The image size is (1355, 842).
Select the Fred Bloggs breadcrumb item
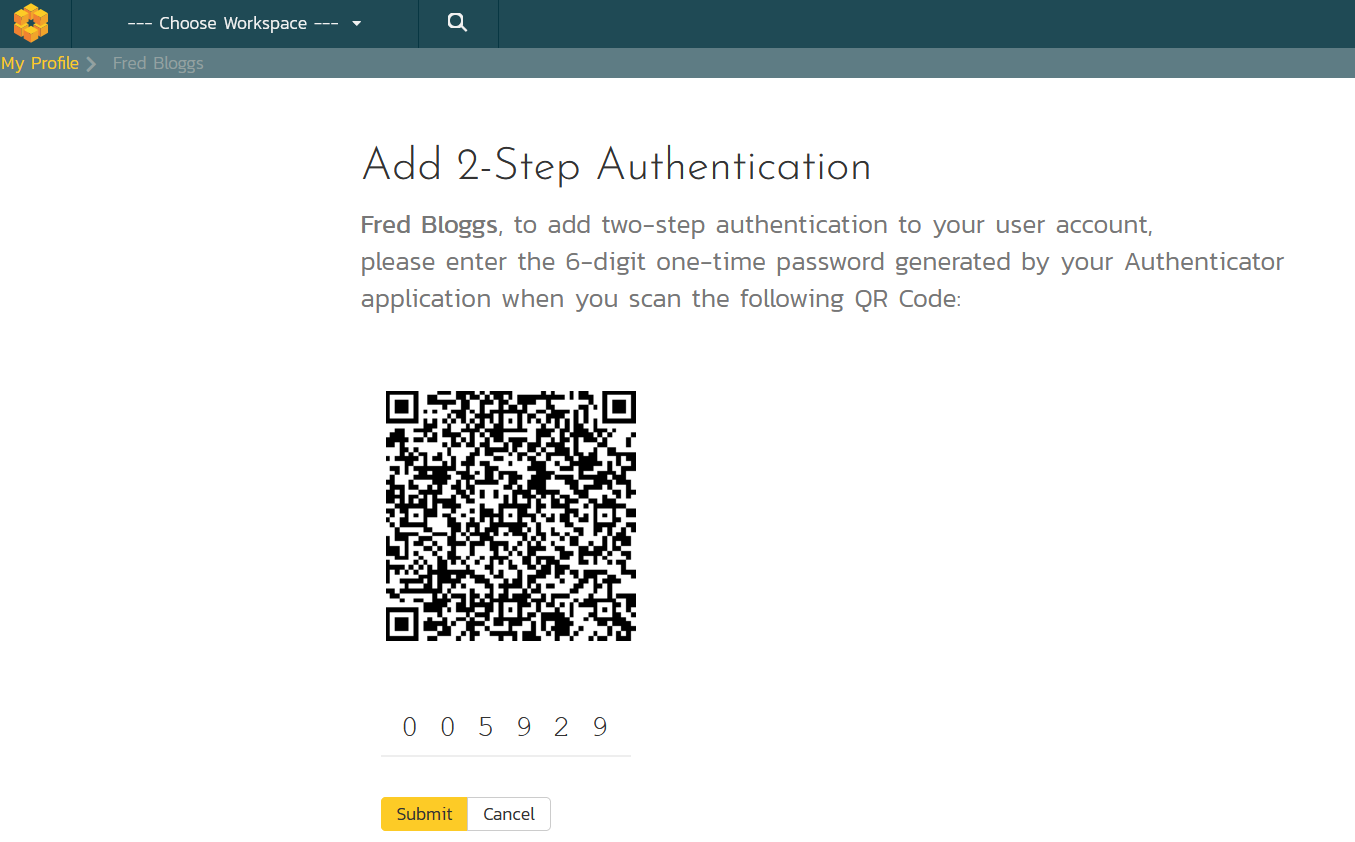158,63
